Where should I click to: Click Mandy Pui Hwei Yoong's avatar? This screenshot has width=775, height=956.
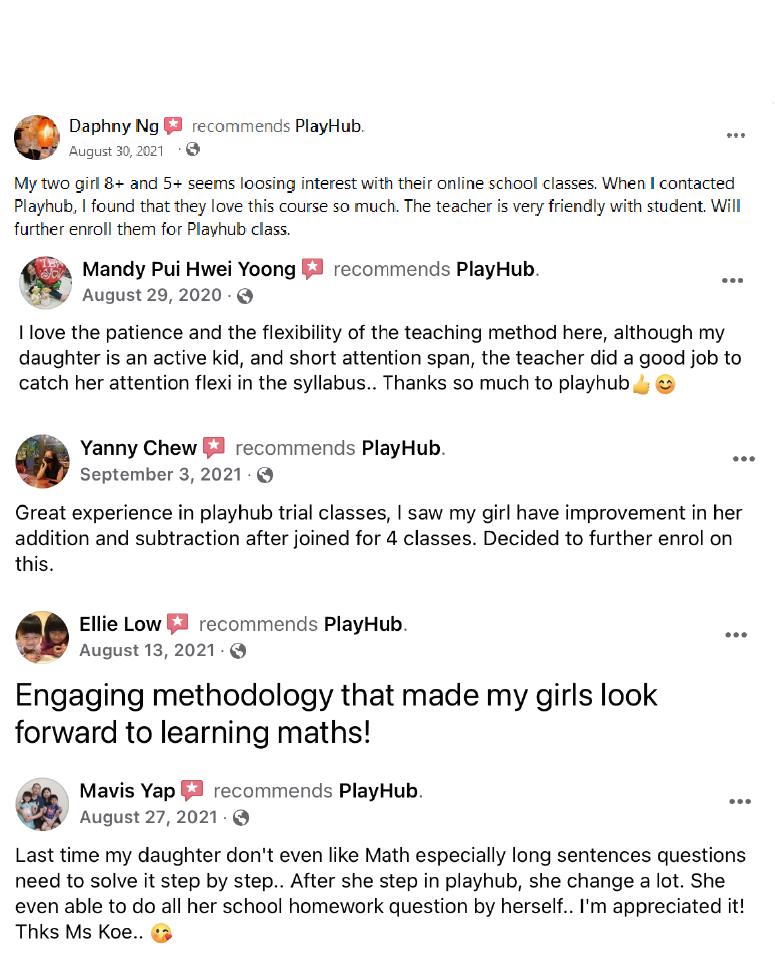click(45, 282)
